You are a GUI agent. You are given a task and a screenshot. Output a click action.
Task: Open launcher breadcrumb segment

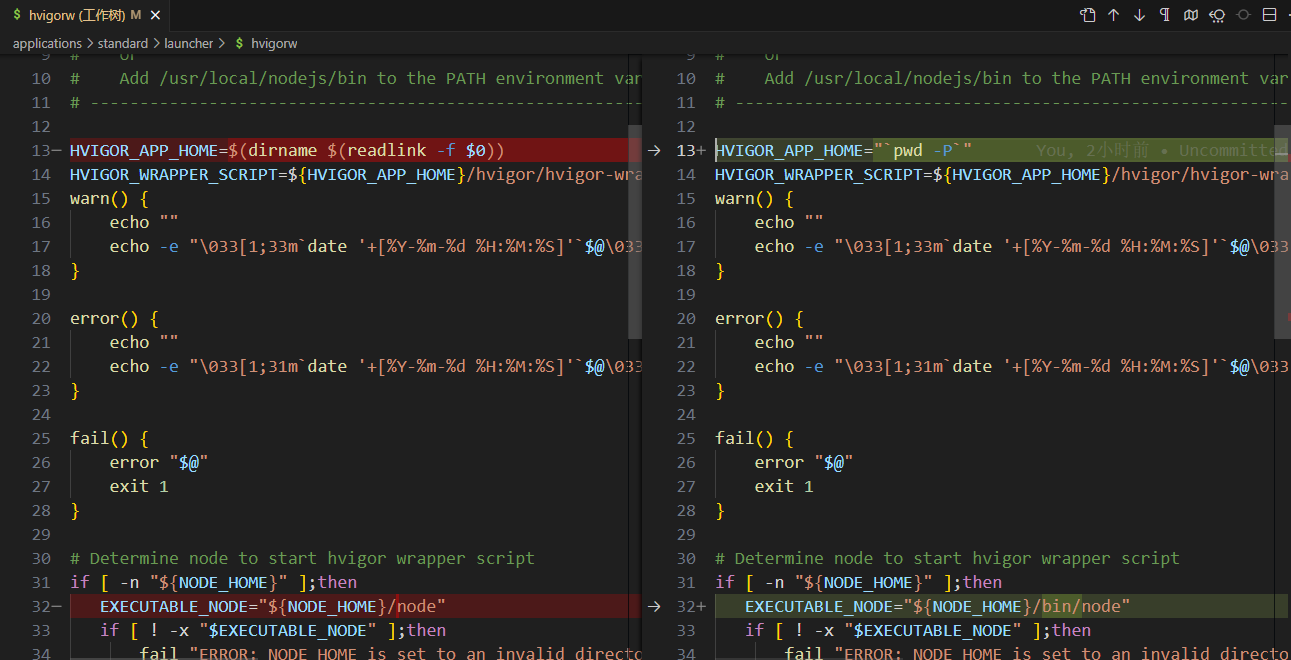189,43
